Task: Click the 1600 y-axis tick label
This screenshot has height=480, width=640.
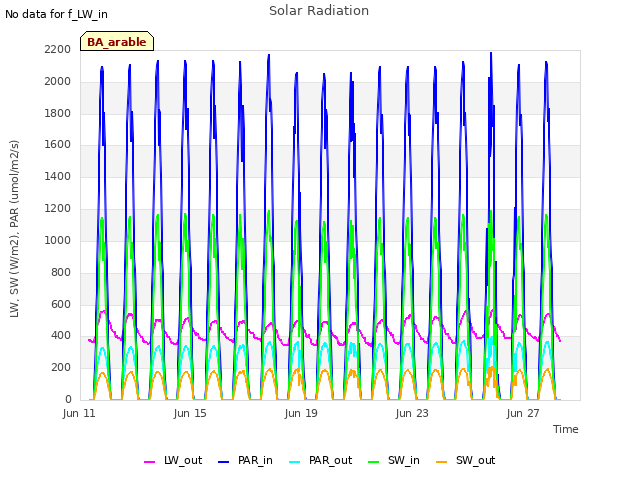Action: 58,144
